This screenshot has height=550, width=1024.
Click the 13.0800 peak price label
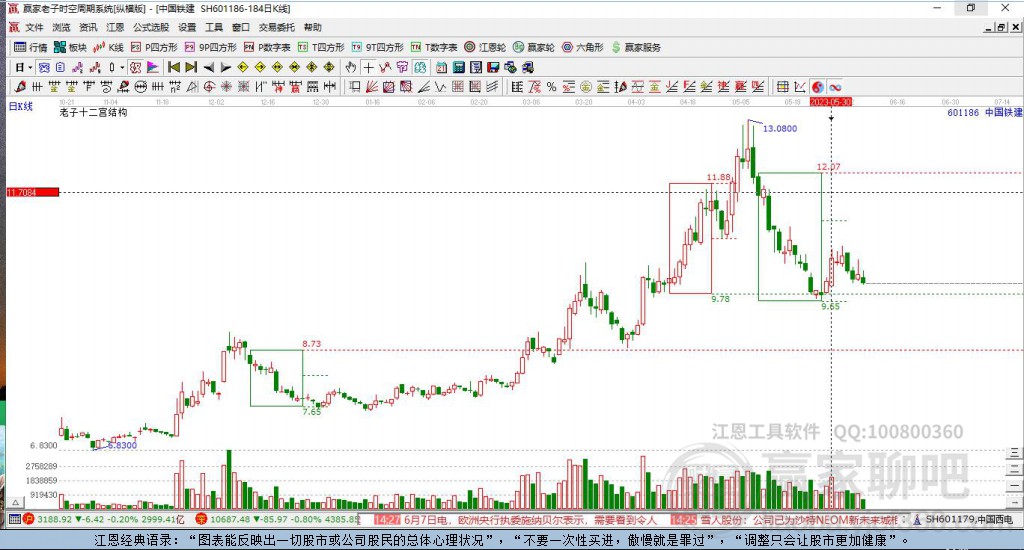click(780, 129)
